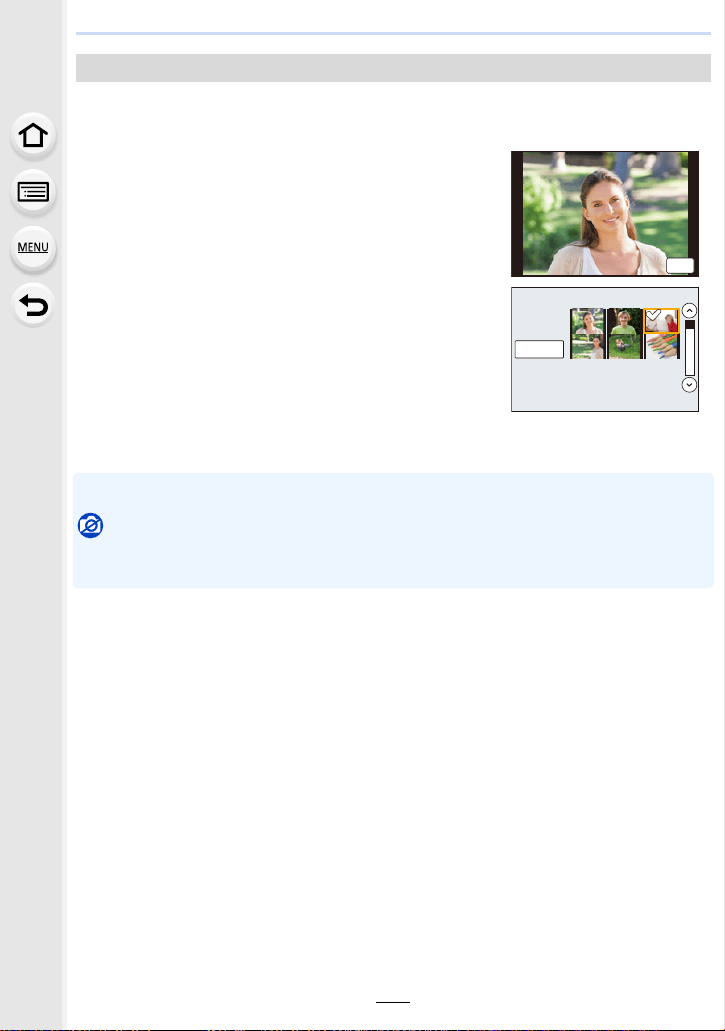Open the MENU icon button

(x=33, y=248)
